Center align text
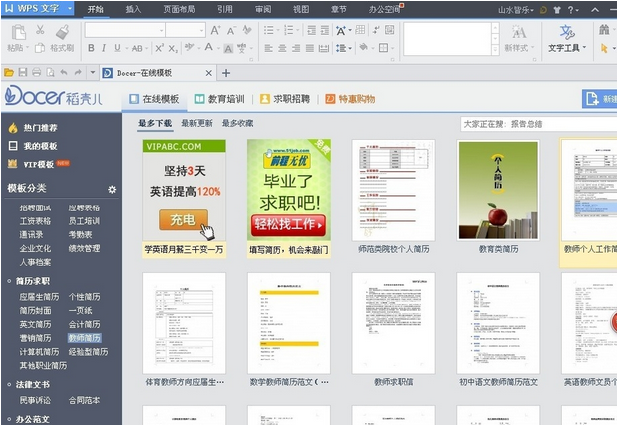The height and width of the screenshot is (425, 619). (282, 48)
